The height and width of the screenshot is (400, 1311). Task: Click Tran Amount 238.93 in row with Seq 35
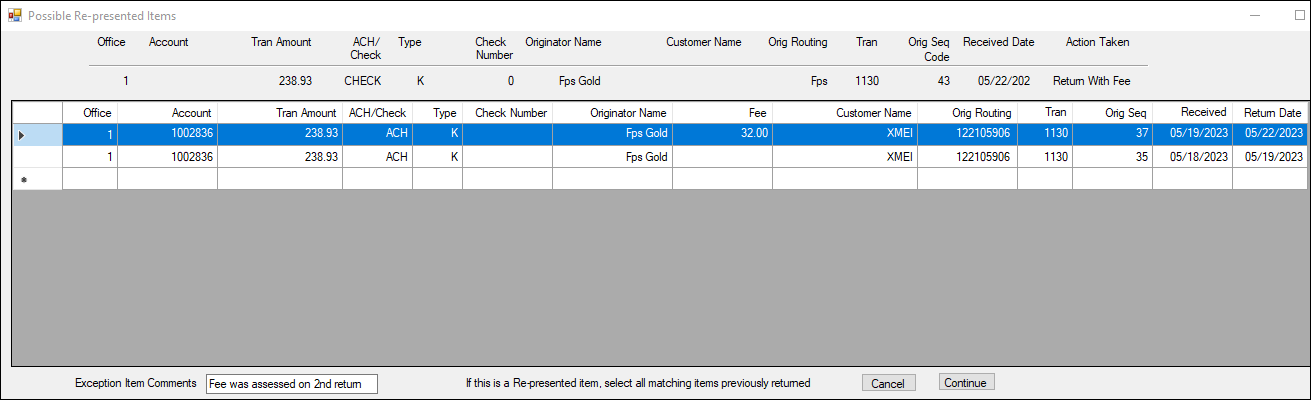pos(280,157)
